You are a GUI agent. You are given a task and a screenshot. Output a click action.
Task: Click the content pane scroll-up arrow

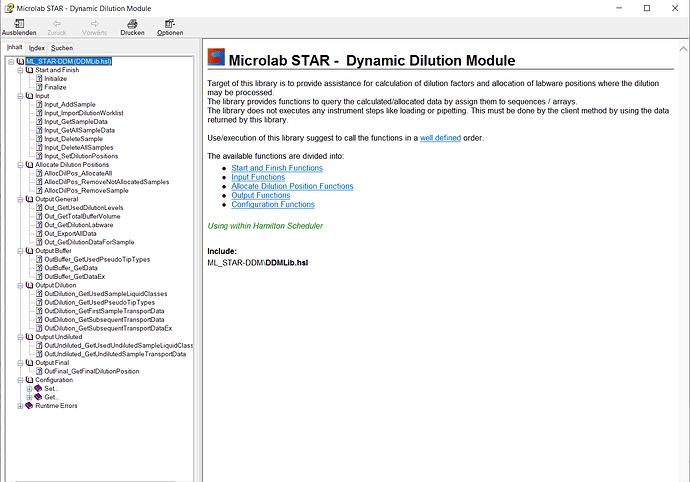683,48
